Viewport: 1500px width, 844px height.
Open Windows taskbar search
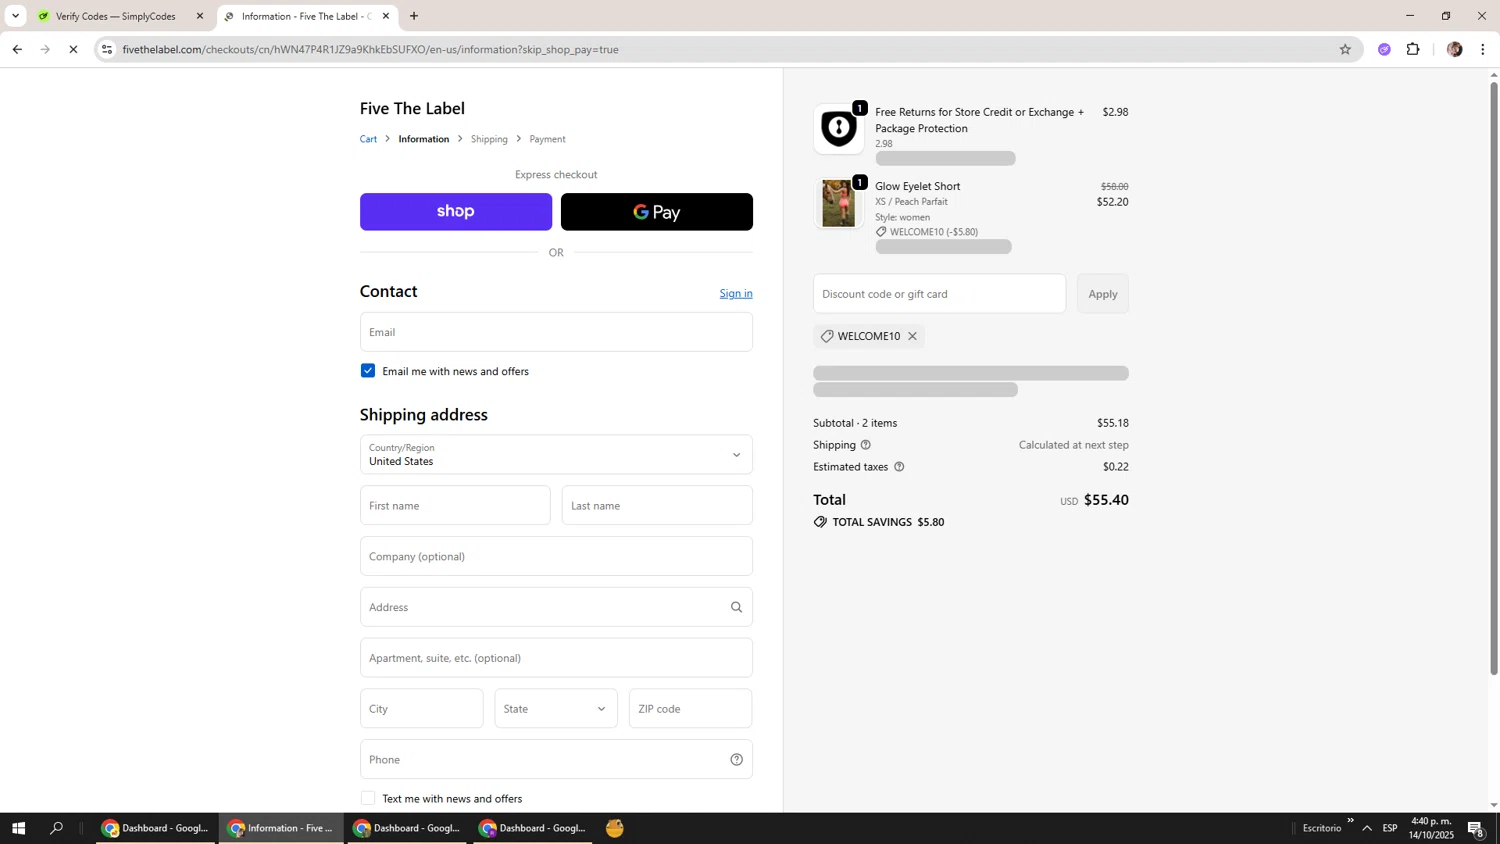click(57, 828)
